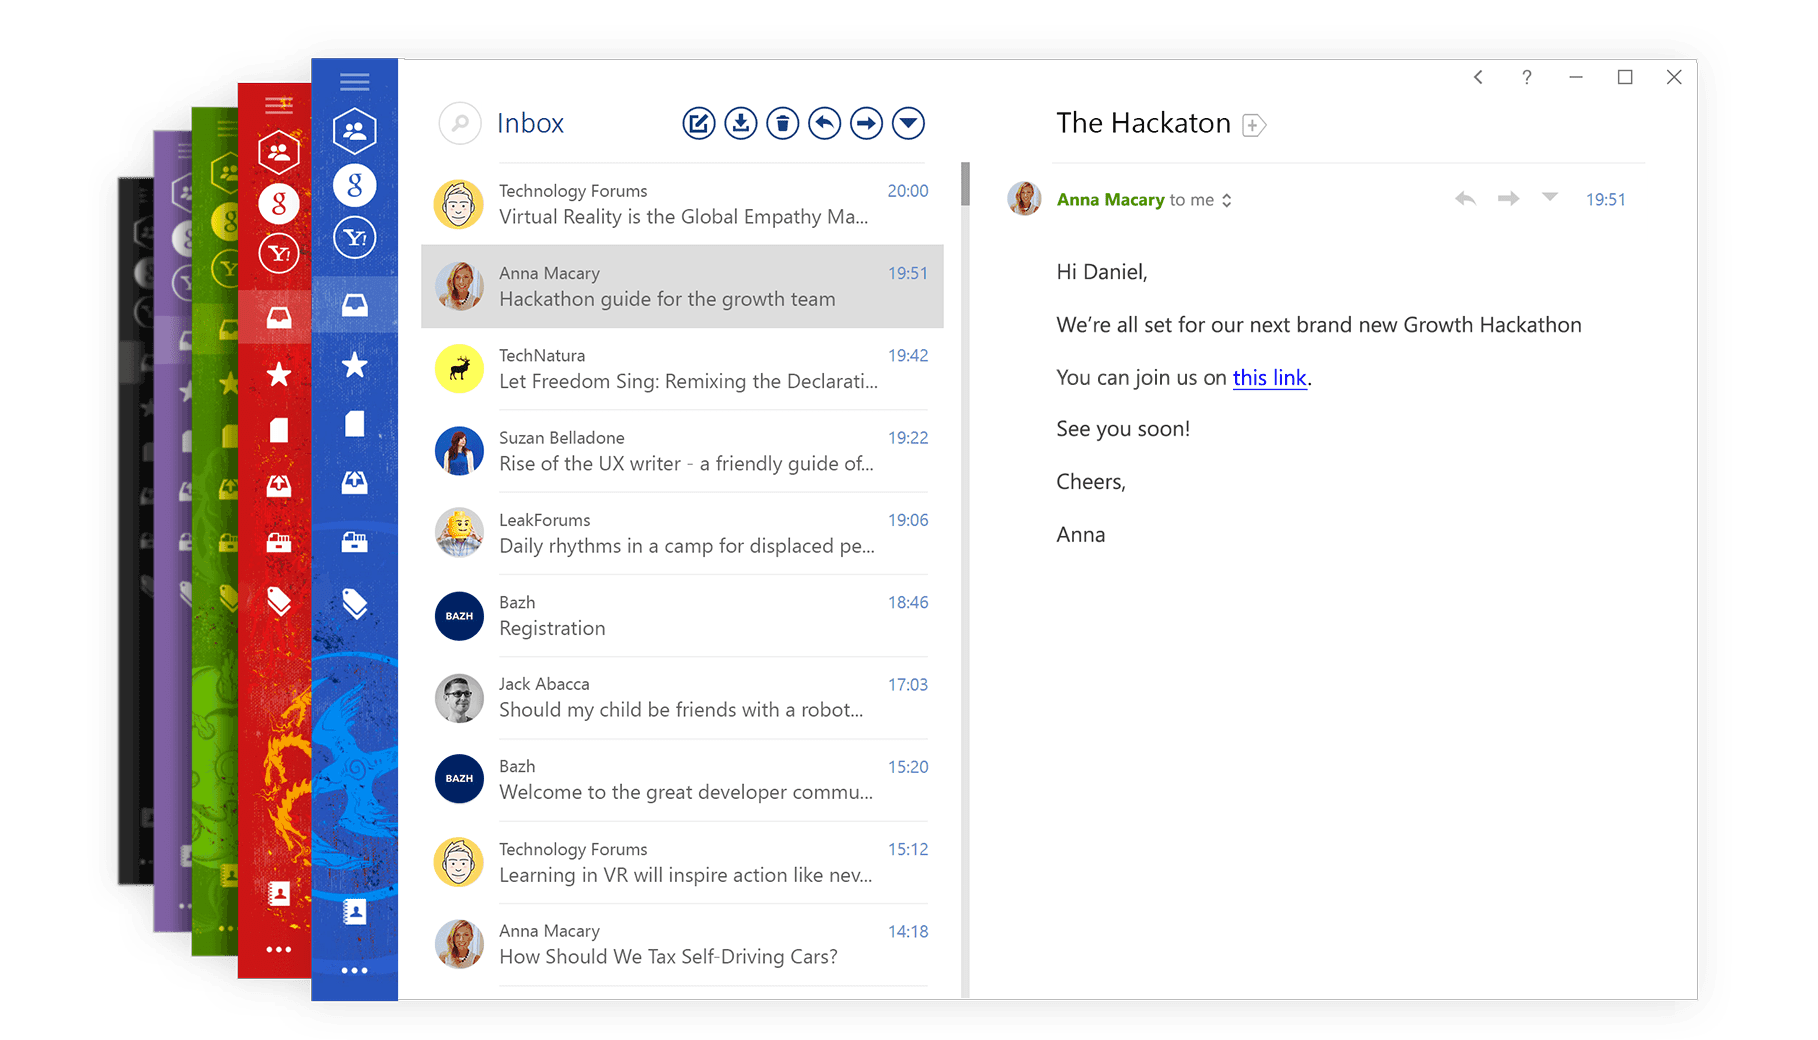Open the hamburger menu in blue sidebar

coord(355,82)
